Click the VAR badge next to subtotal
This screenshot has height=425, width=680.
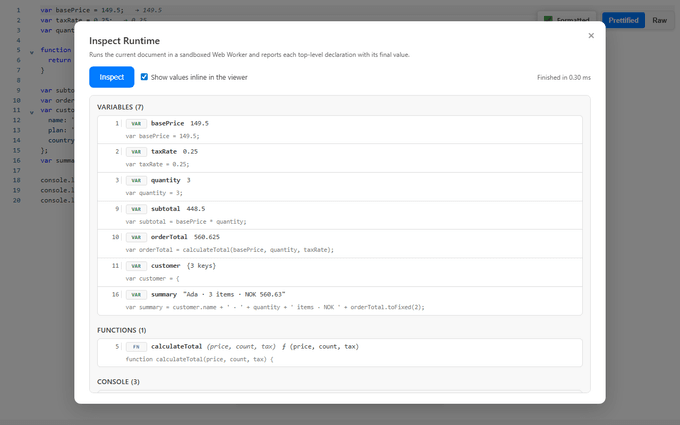[136, 209]
